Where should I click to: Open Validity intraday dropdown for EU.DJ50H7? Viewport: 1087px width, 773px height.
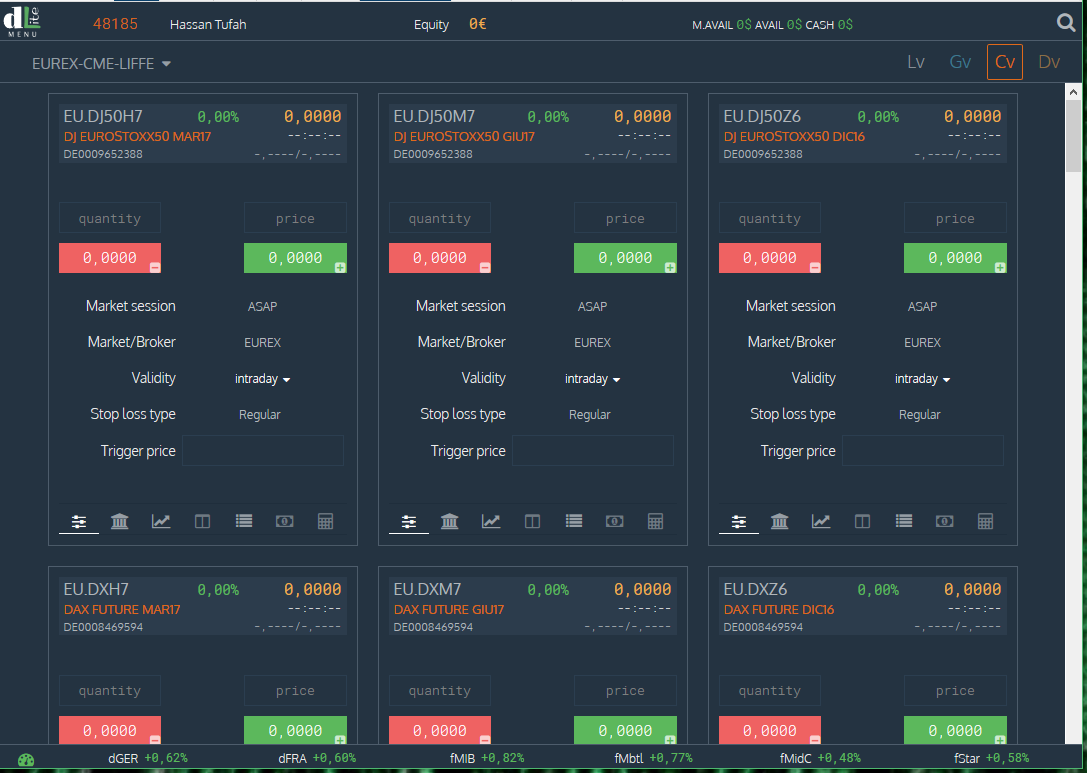tap(262, 379)
